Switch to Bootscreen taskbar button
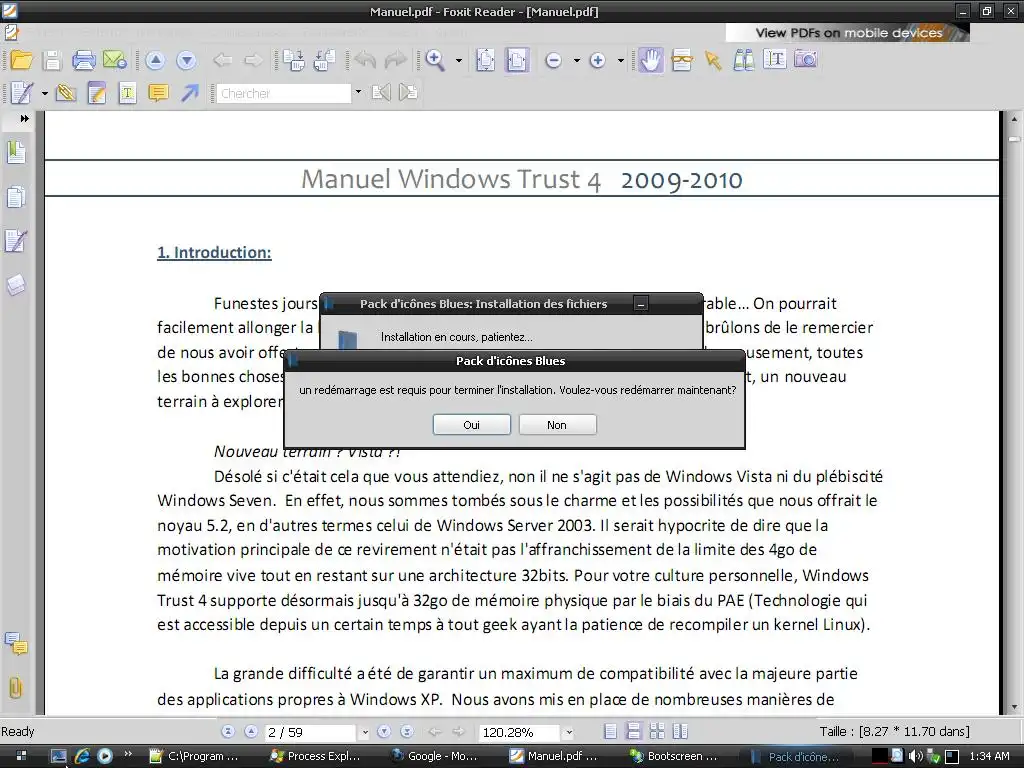This screenshot has height=768, width=1024. point(674,756)
